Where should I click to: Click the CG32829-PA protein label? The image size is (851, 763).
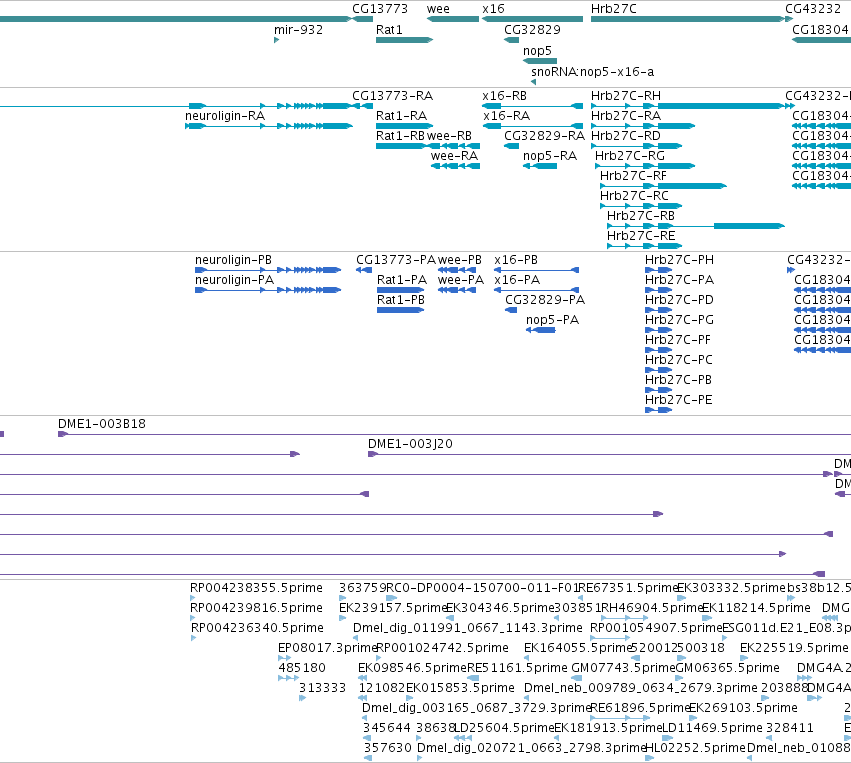[x=545, y=300]
